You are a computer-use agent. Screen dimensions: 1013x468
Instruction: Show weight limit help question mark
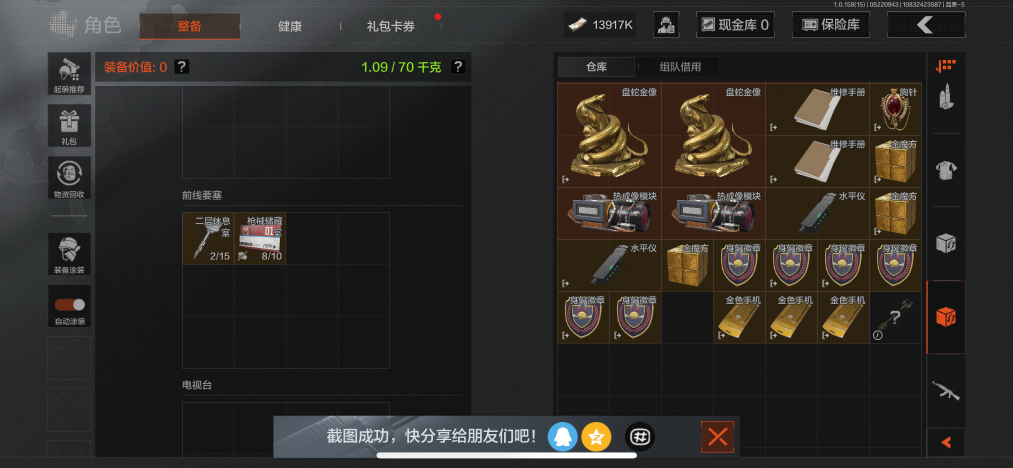458,66
